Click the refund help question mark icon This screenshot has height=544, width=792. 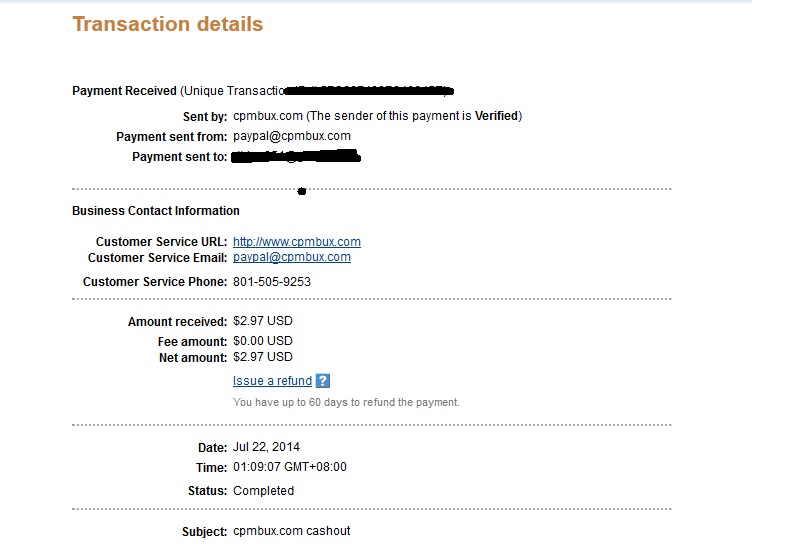point(323,381)
